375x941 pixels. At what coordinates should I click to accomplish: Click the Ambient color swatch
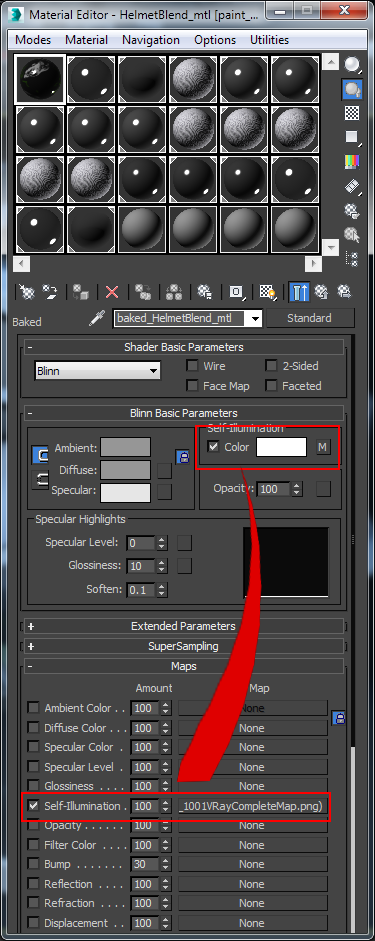pyautogui.click(x=125, y=448)
